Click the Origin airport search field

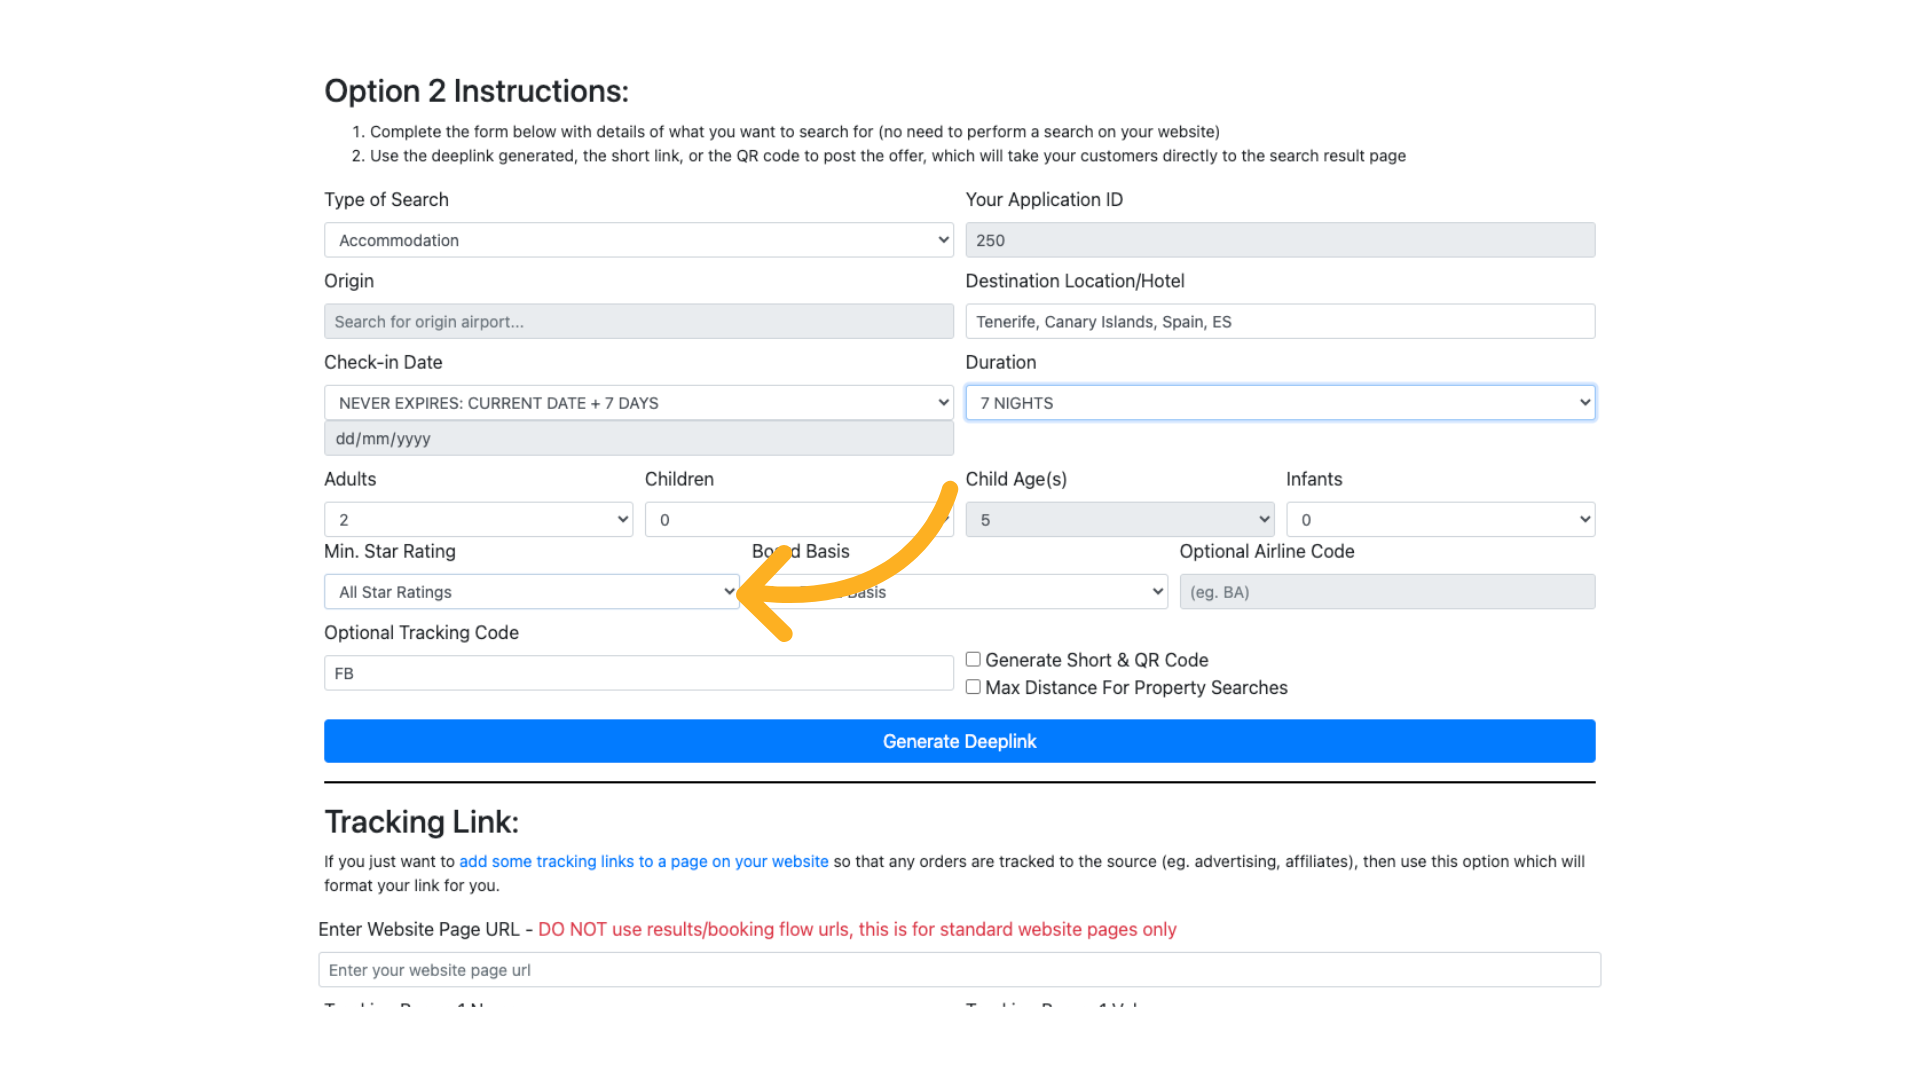tap(638, 322)
